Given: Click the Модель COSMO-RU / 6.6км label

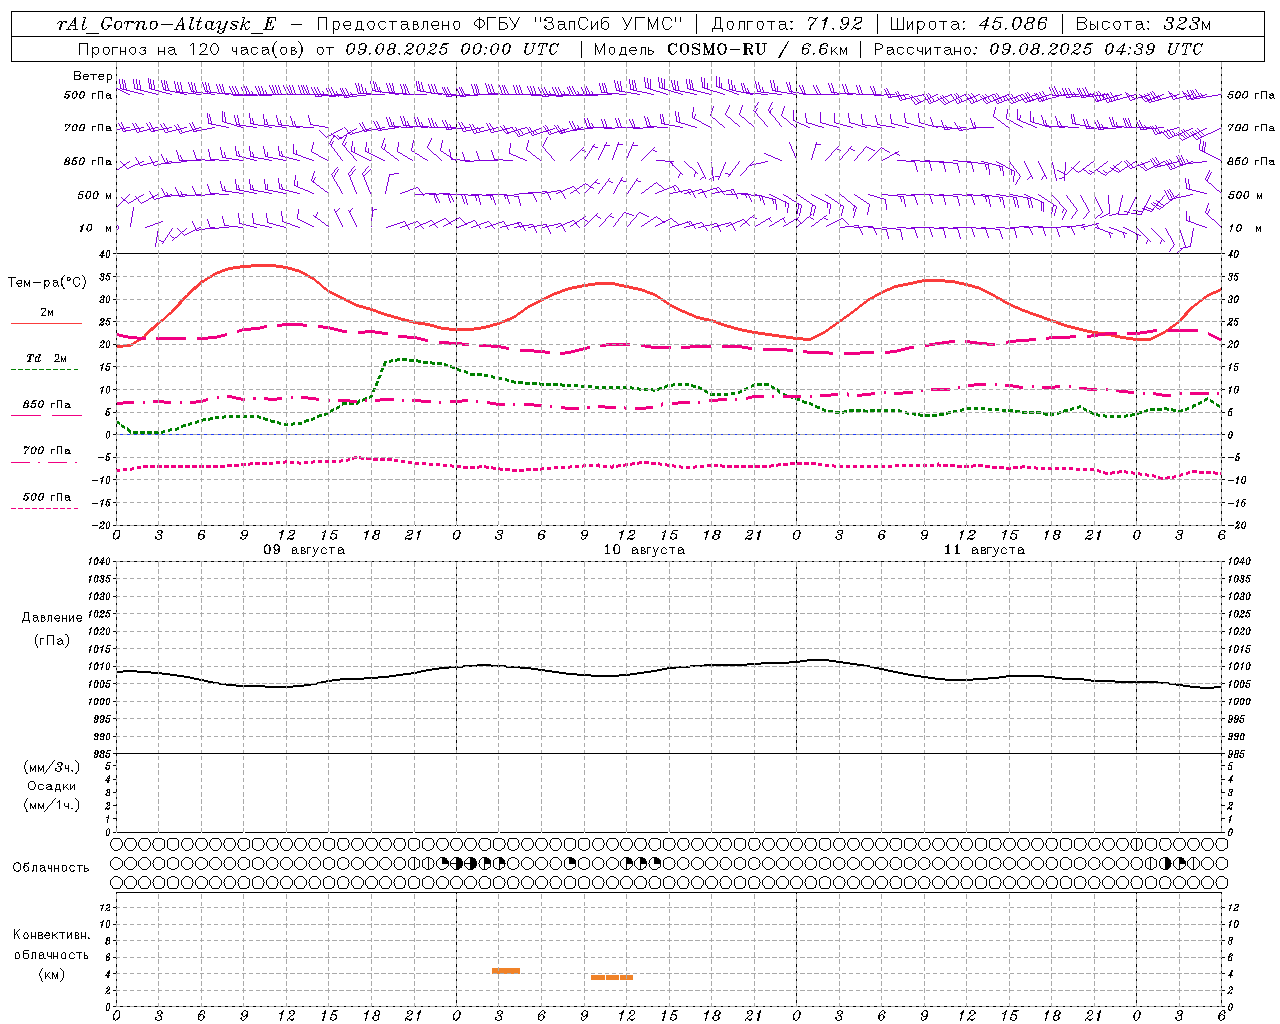Looking at the screenshot, I should 720,49.
